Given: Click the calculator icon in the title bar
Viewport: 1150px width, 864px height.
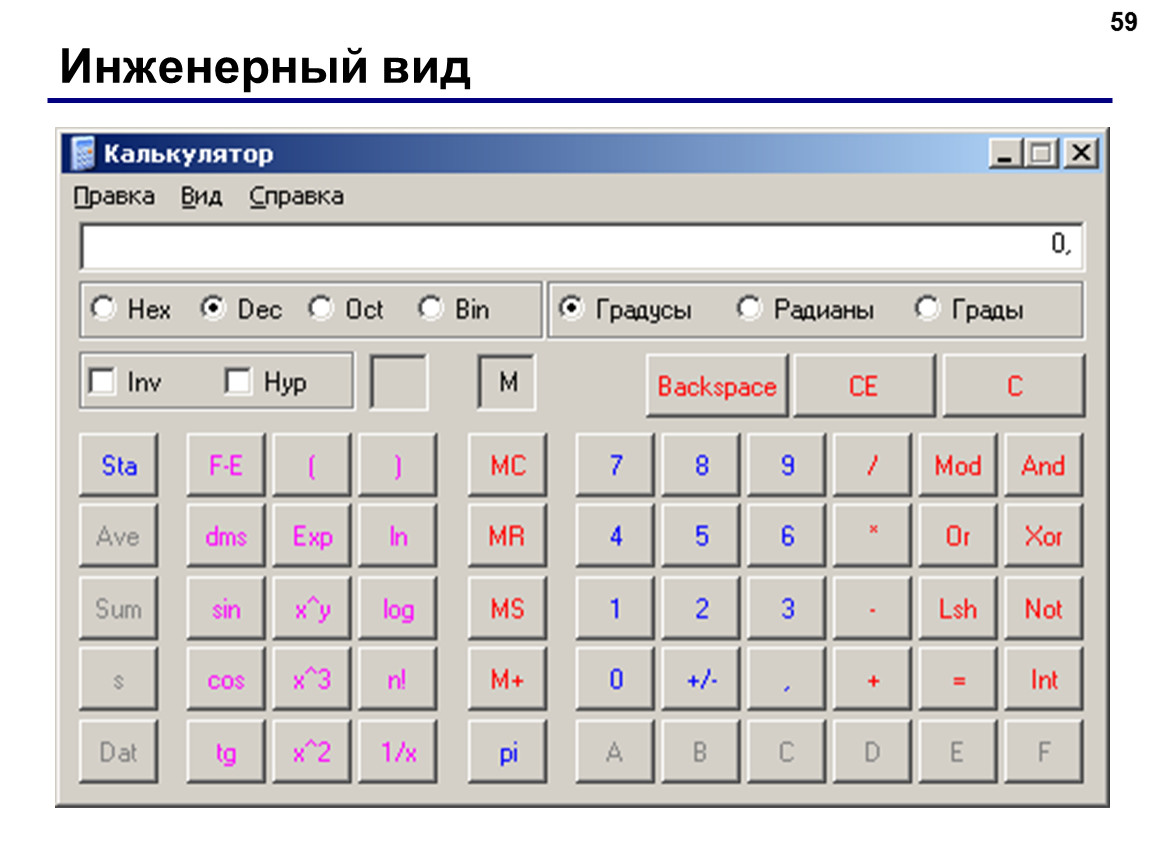Looking at the screenshot, I should click(x=83, y=153).
